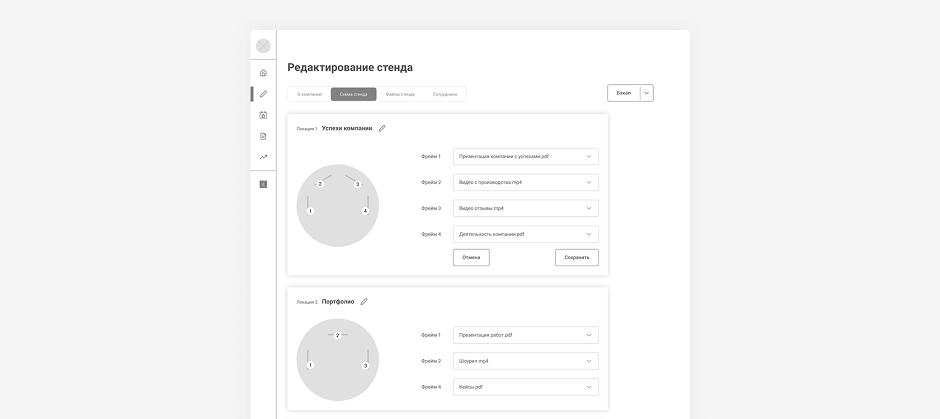Switch to the О компании tab
Image resolution: width=940 pixels, height=419 pixels.
309,94
